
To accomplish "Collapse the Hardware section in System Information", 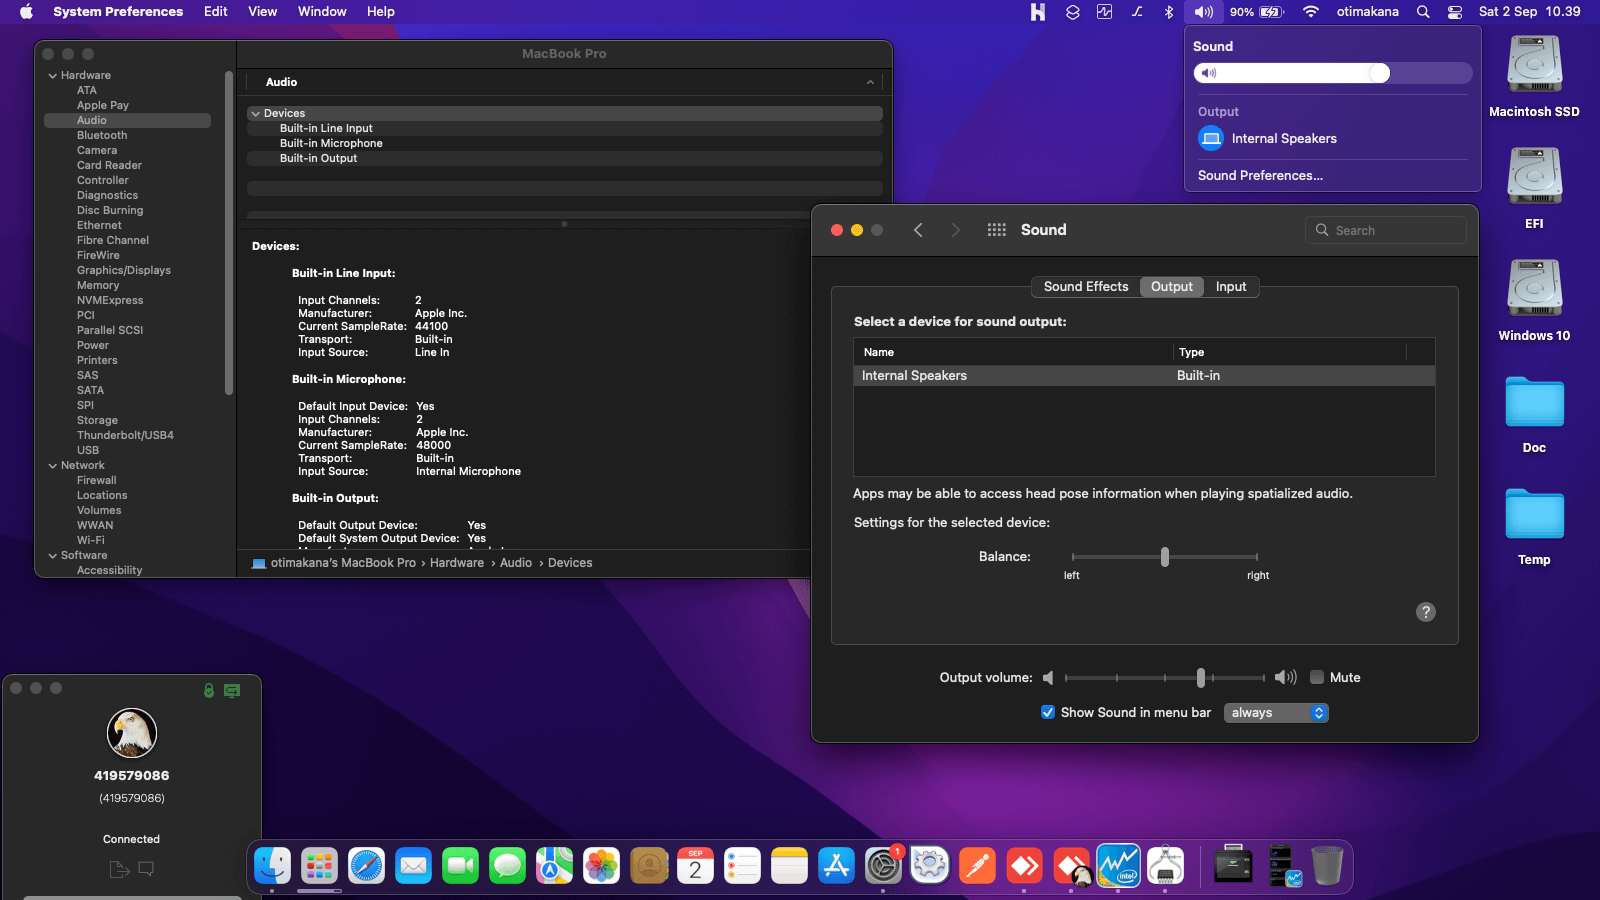I will pos(52,76).
